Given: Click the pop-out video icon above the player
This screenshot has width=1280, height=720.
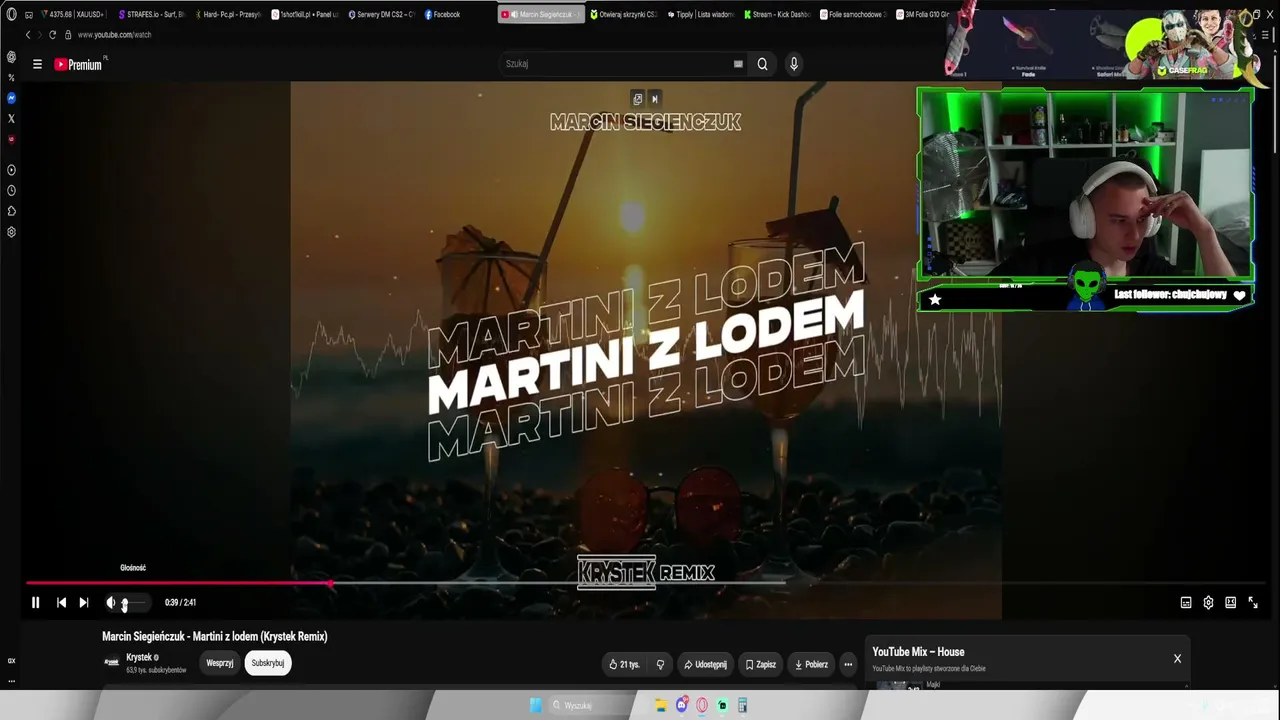Looking at the screenshot, I should pyautogui.click(x=638, y=99).
